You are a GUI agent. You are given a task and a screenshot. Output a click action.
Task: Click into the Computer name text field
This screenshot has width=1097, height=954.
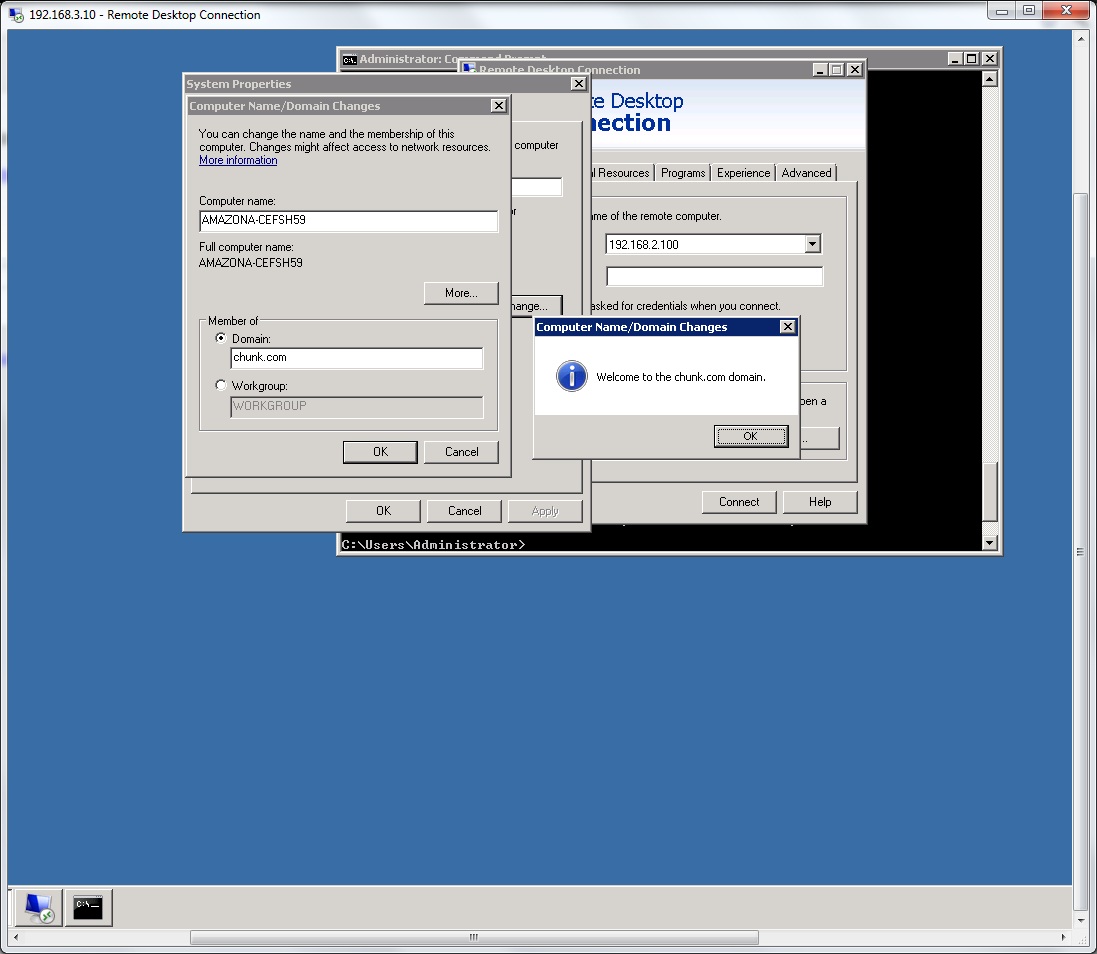(348, 220)
